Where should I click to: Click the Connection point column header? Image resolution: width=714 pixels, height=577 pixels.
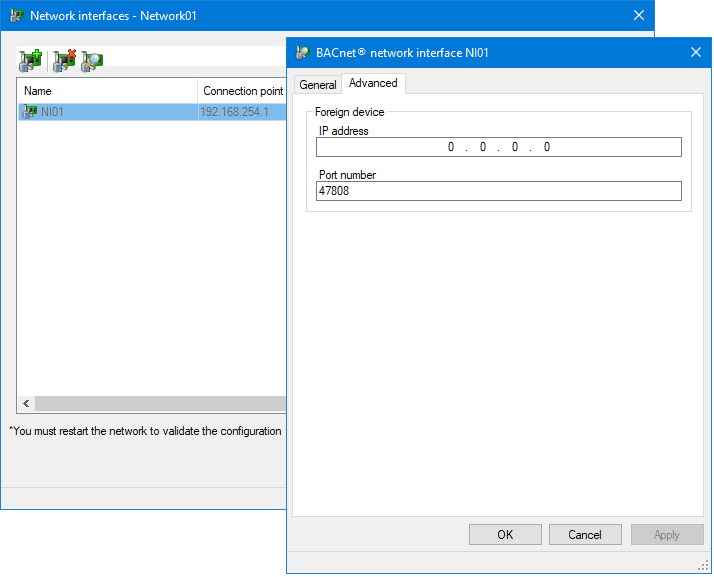(243, 91)
